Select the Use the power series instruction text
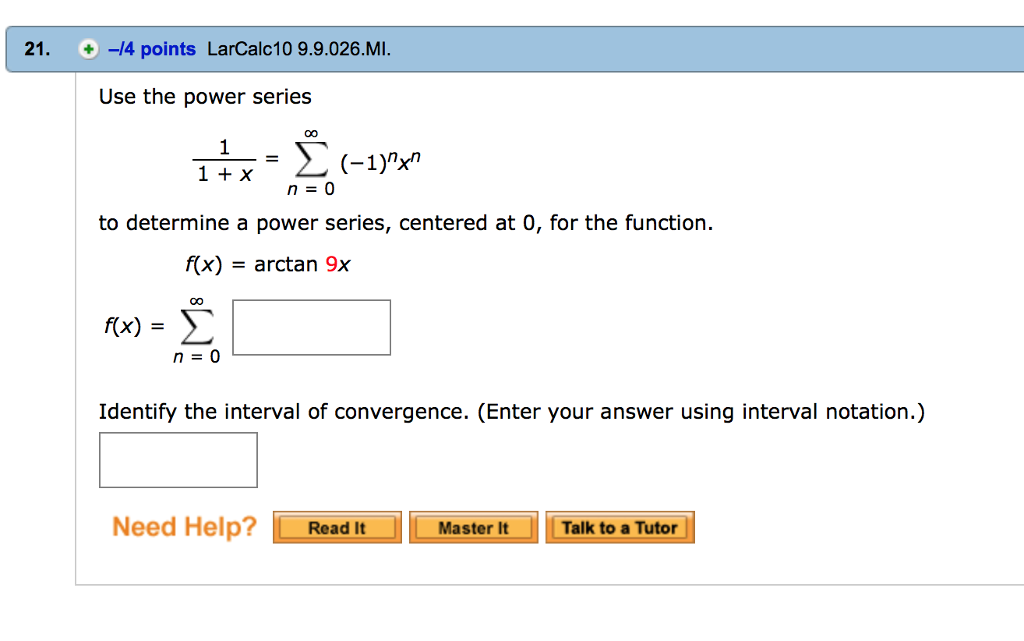The image size is (1024, 641). pos(205,96)
